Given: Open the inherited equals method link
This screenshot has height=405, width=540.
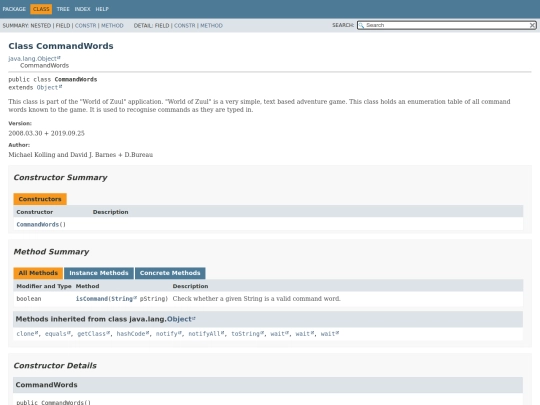Looking at the screenshot, I should point(58,334).
